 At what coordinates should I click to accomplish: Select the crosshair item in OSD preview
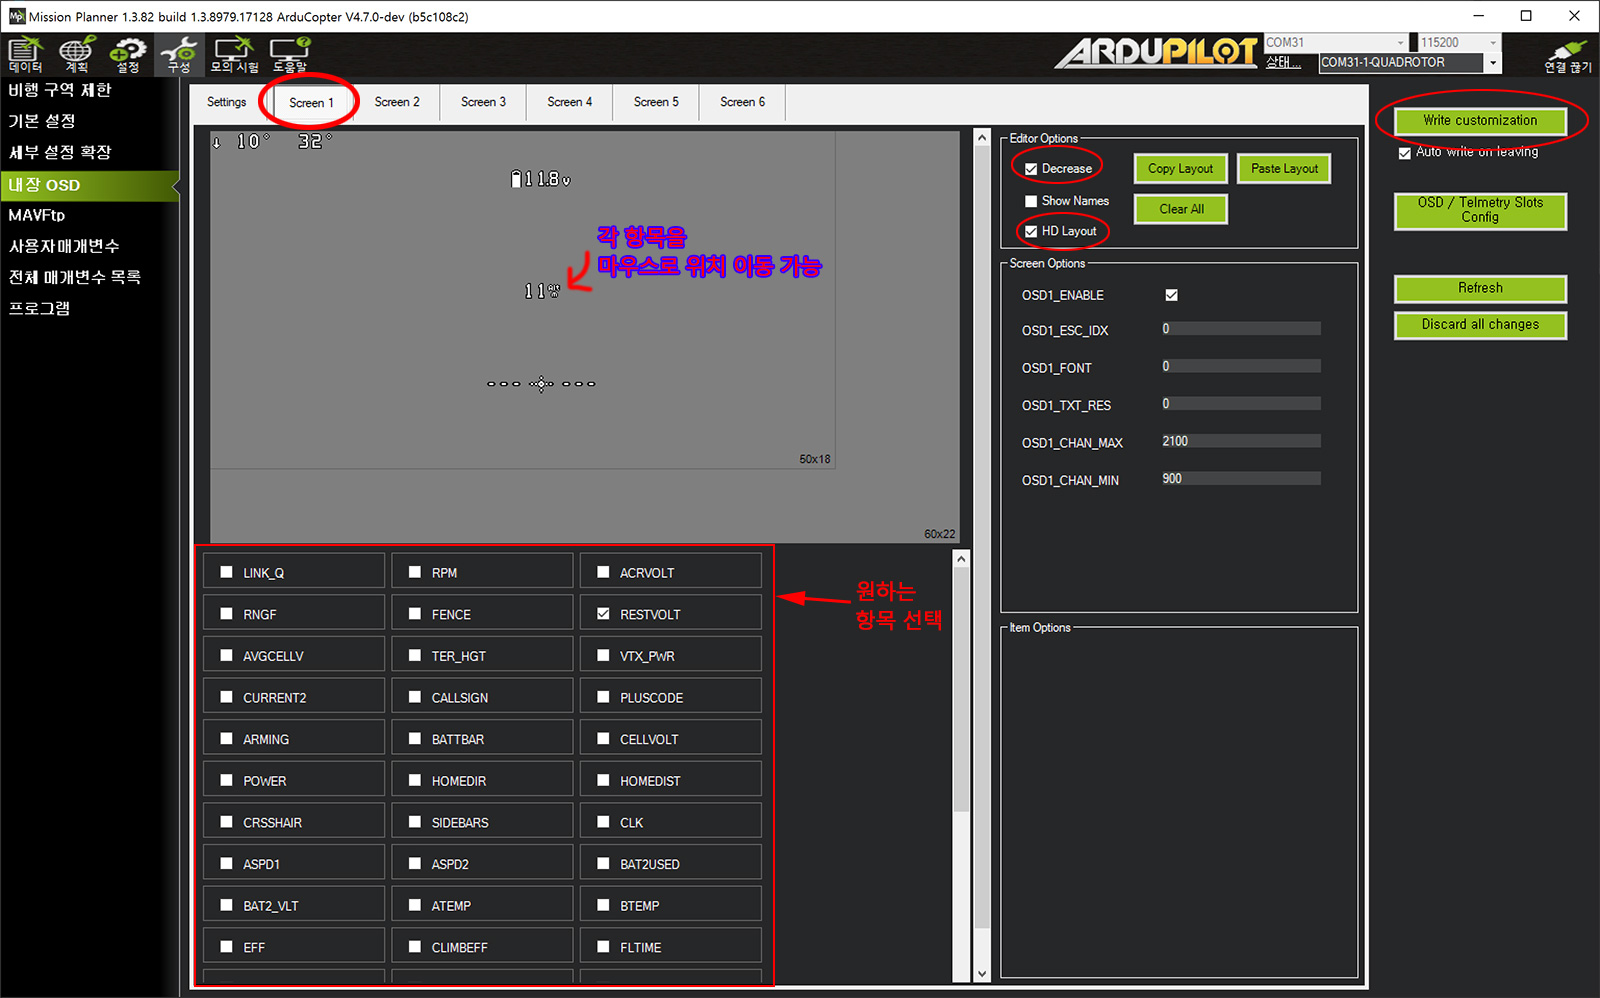pos(541,384)
